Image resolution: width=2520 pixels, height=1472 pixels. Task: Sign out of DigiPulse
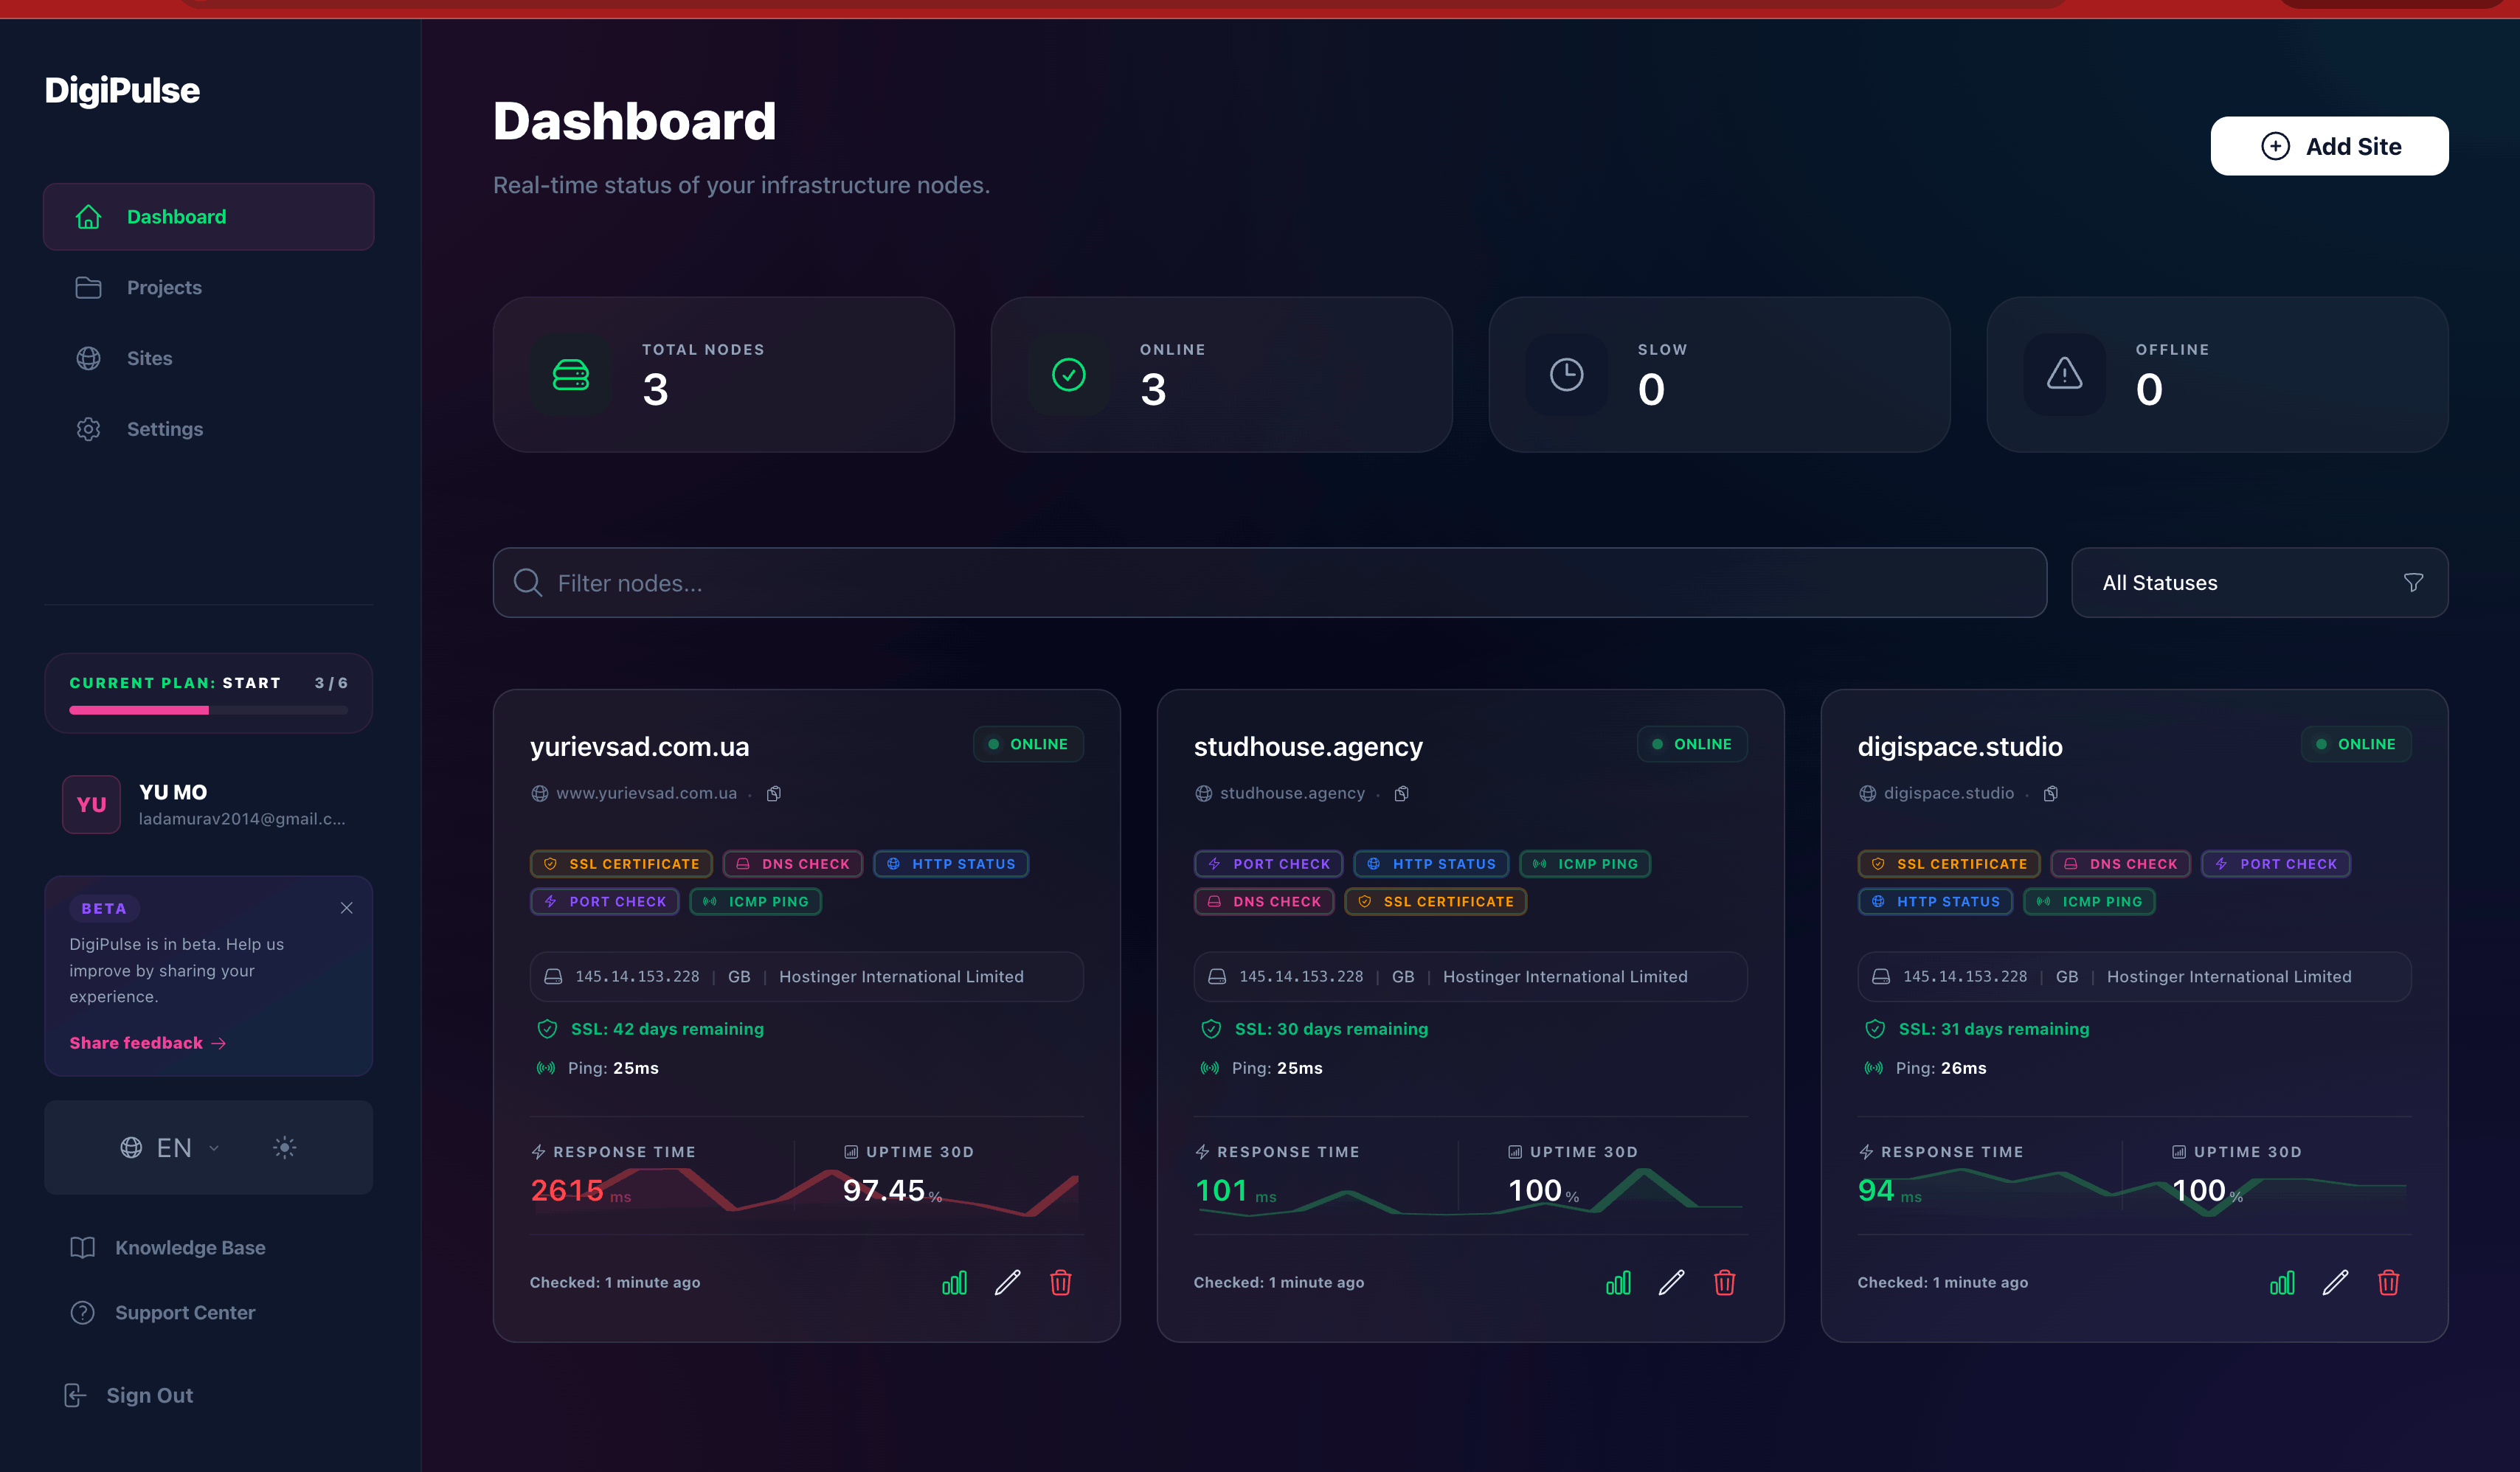click(129, 1395)
